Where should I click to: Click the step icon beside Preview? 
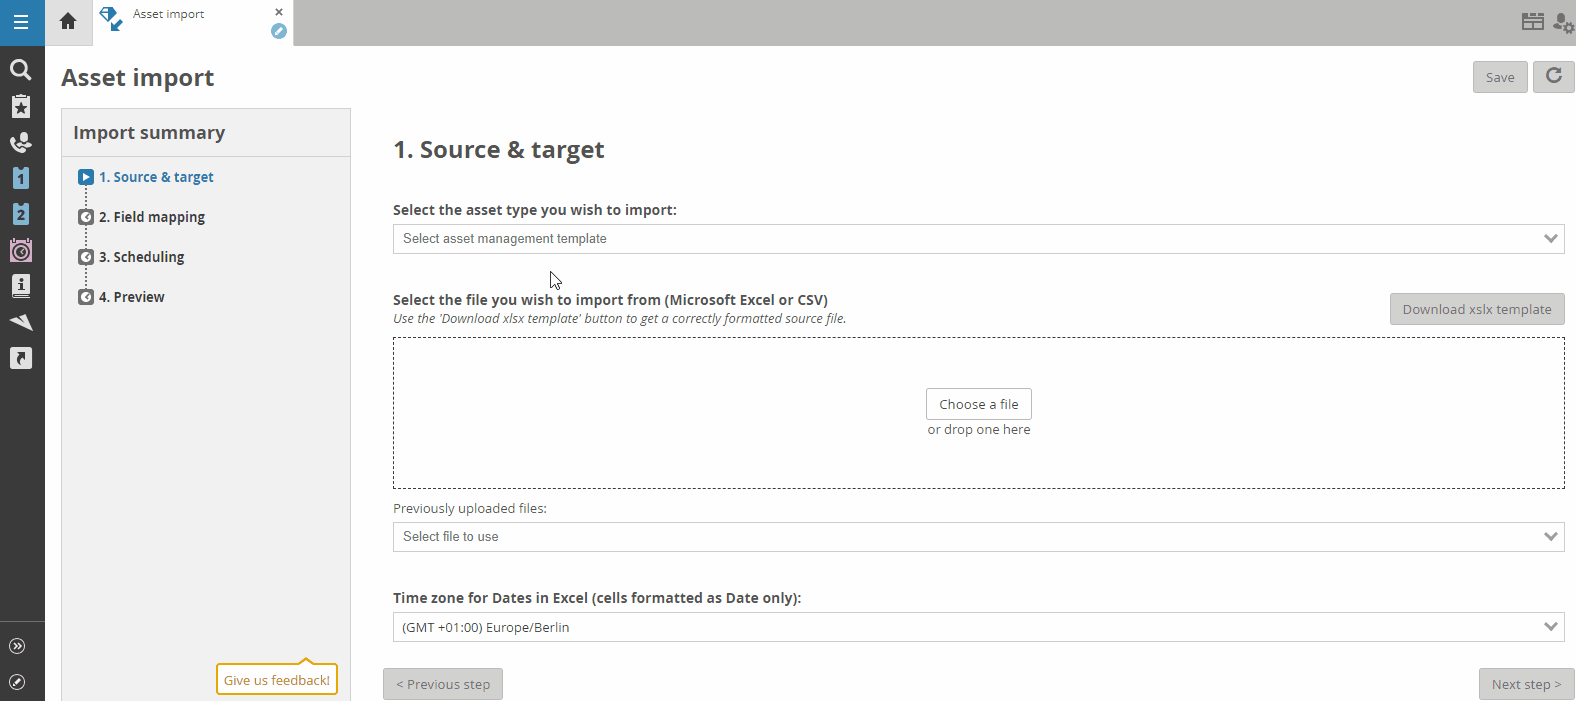coord(86,297)
